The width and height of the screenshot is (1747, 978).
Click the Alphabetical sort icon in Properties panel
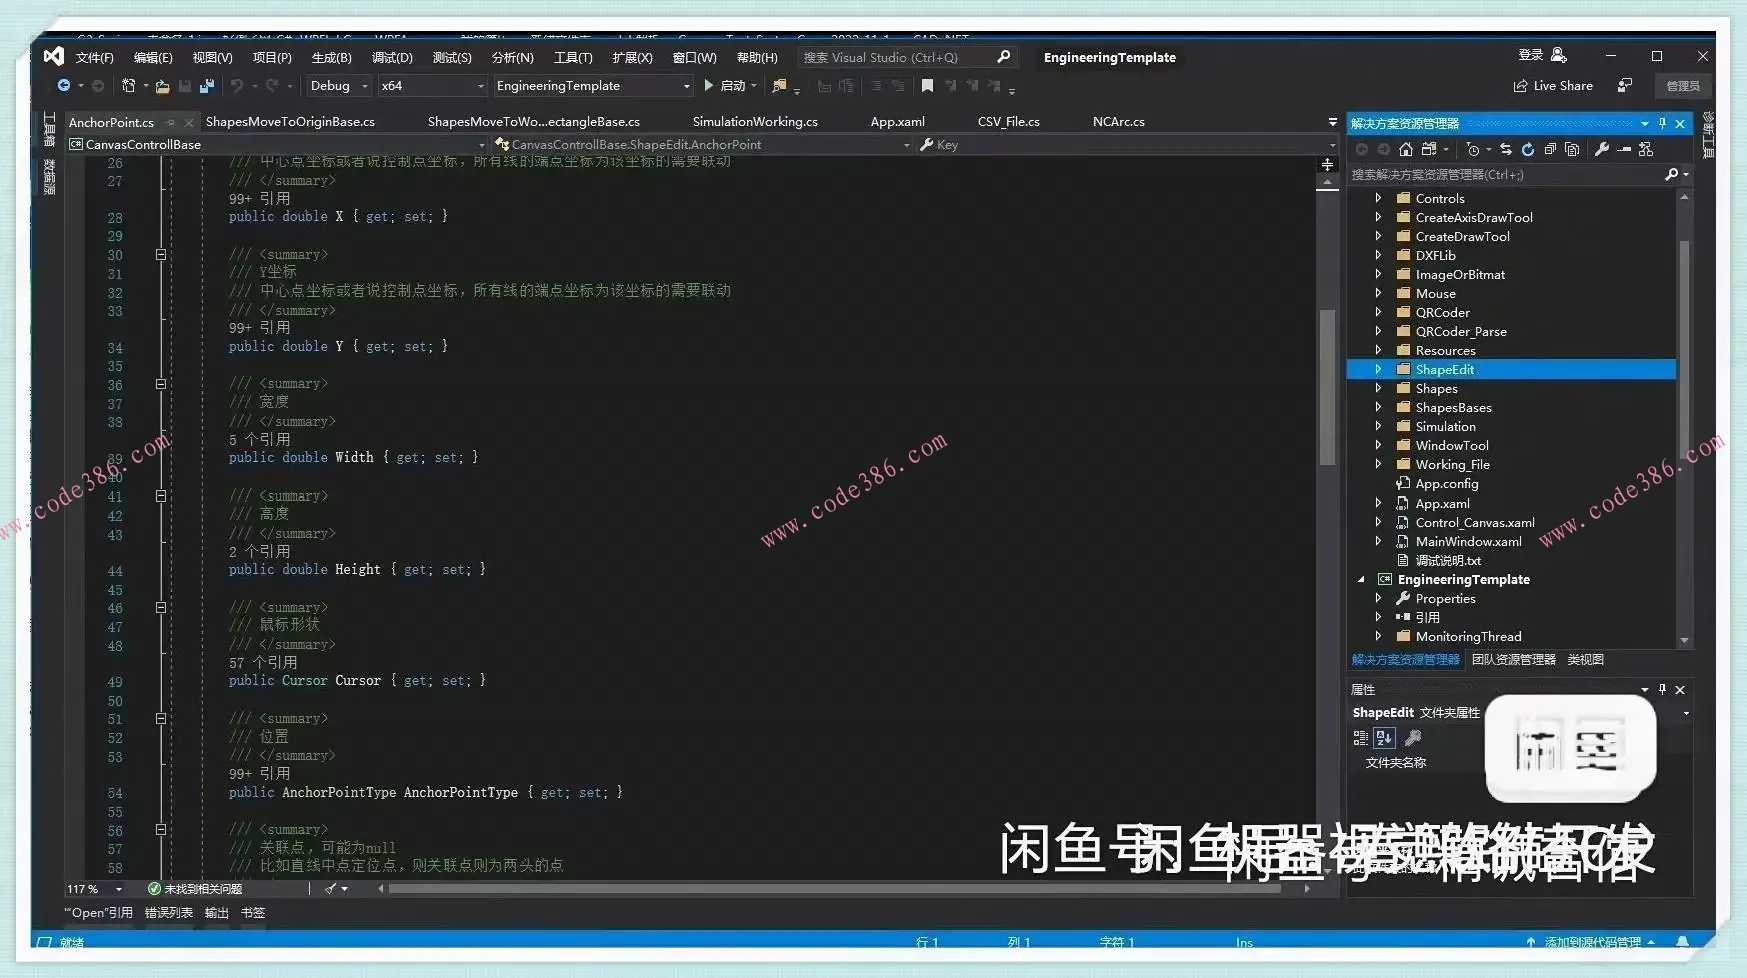(x=1384, y=738)
